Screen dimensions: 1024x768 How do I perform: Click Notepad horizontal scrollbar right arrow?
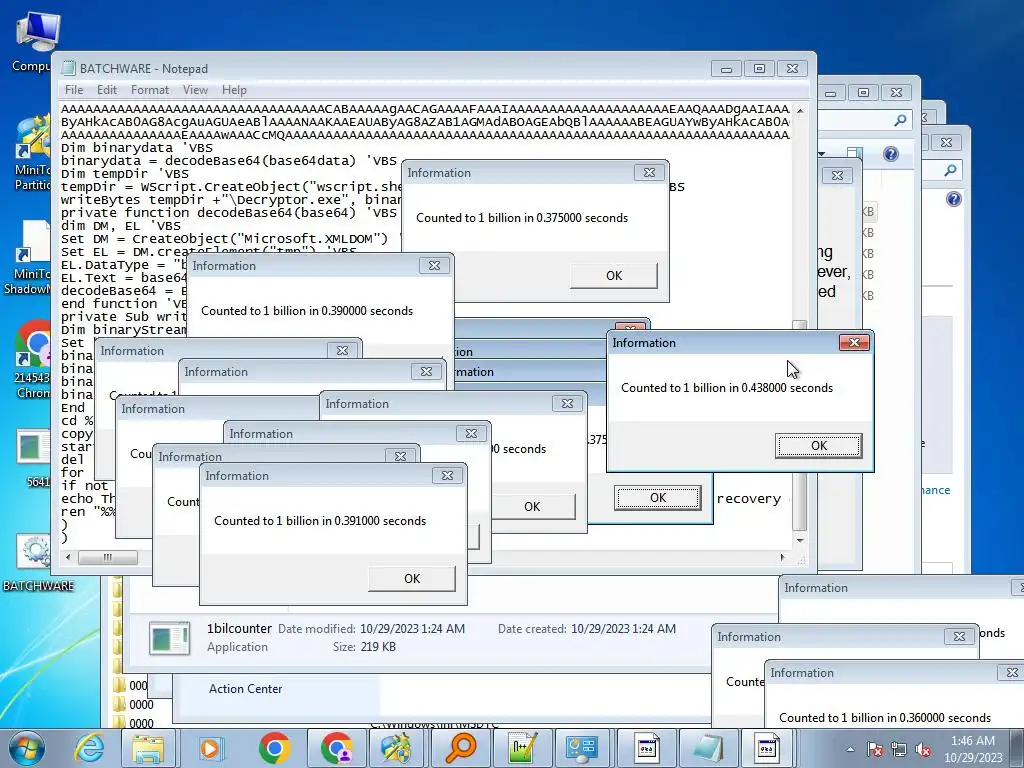point(782,557)
